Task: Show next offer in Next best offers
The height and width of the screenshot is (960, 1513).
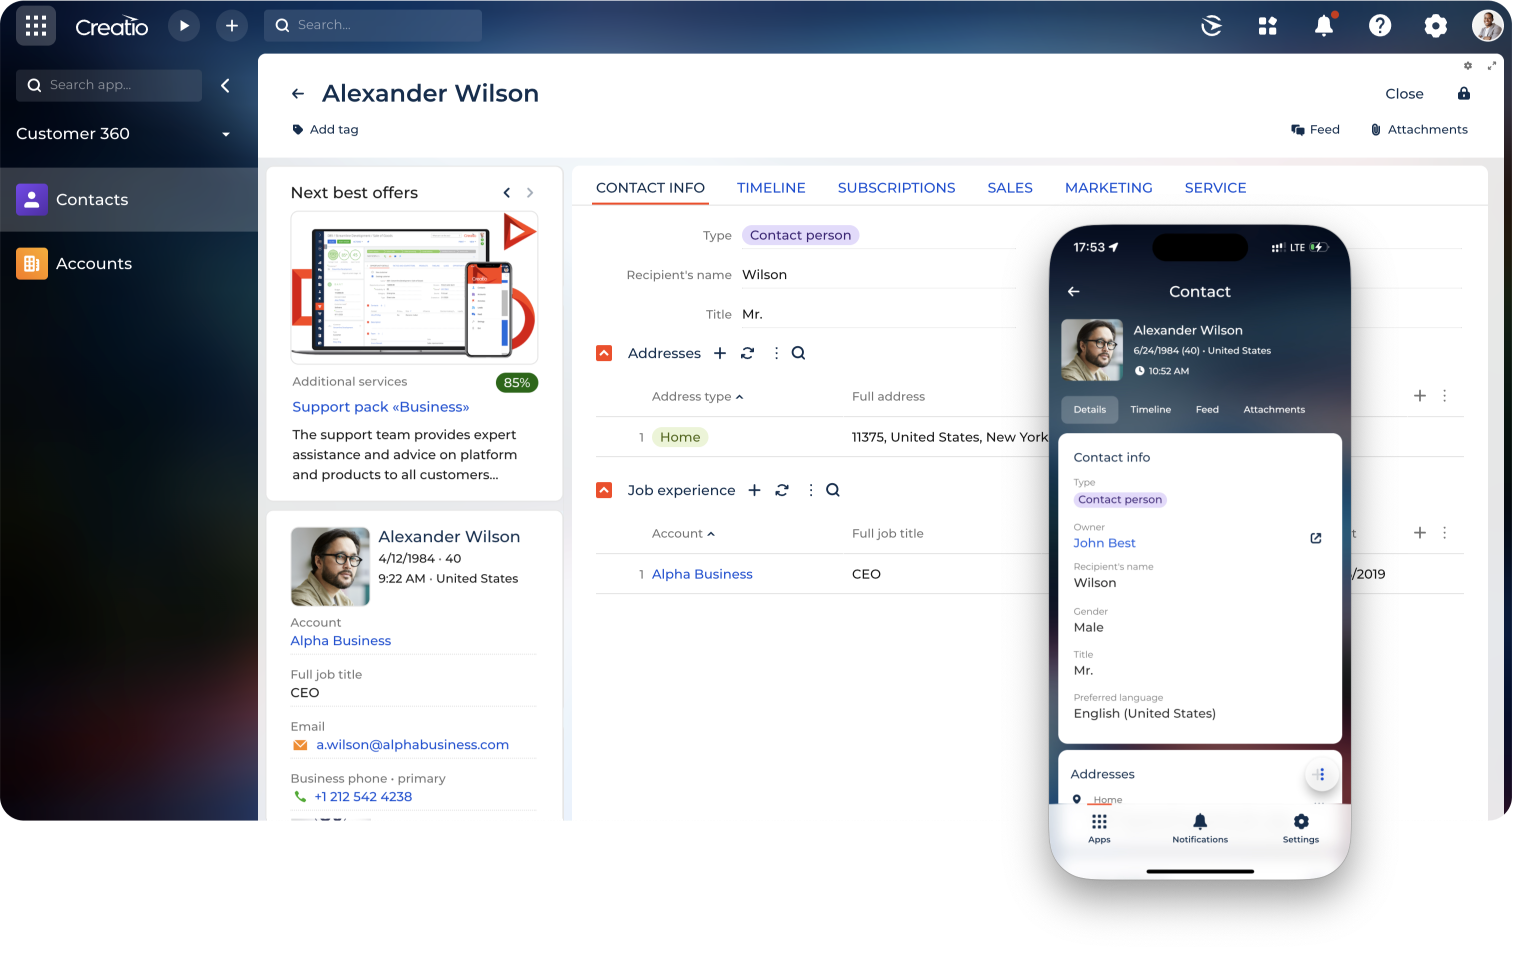Action: 530,193
